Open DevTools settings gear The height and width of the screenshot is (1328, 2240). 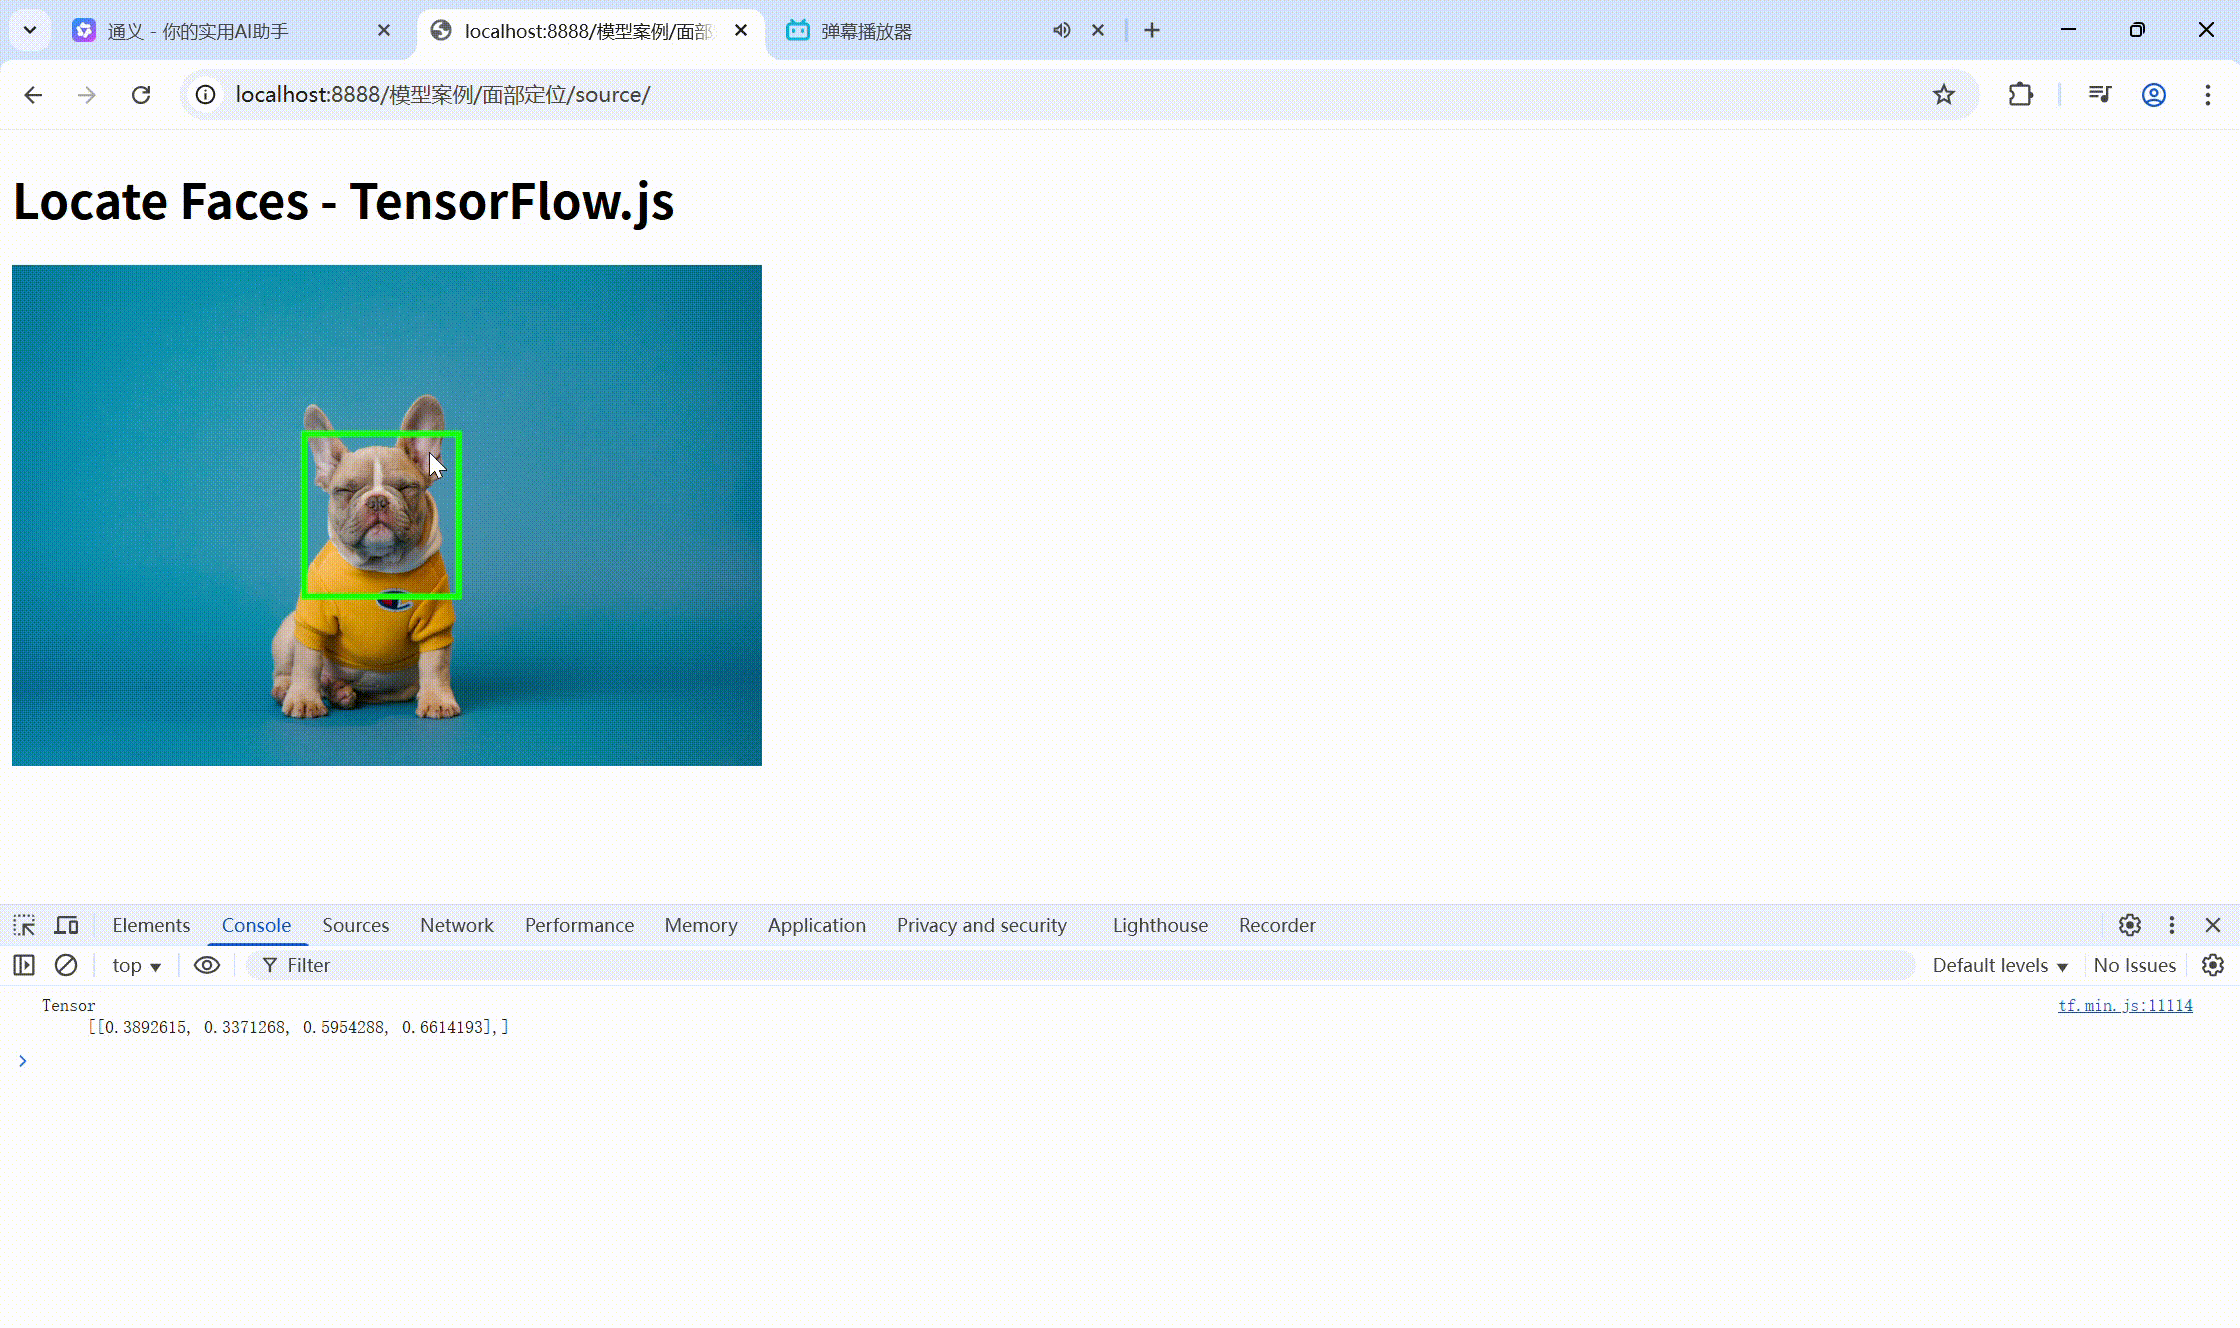(2130, 926)
